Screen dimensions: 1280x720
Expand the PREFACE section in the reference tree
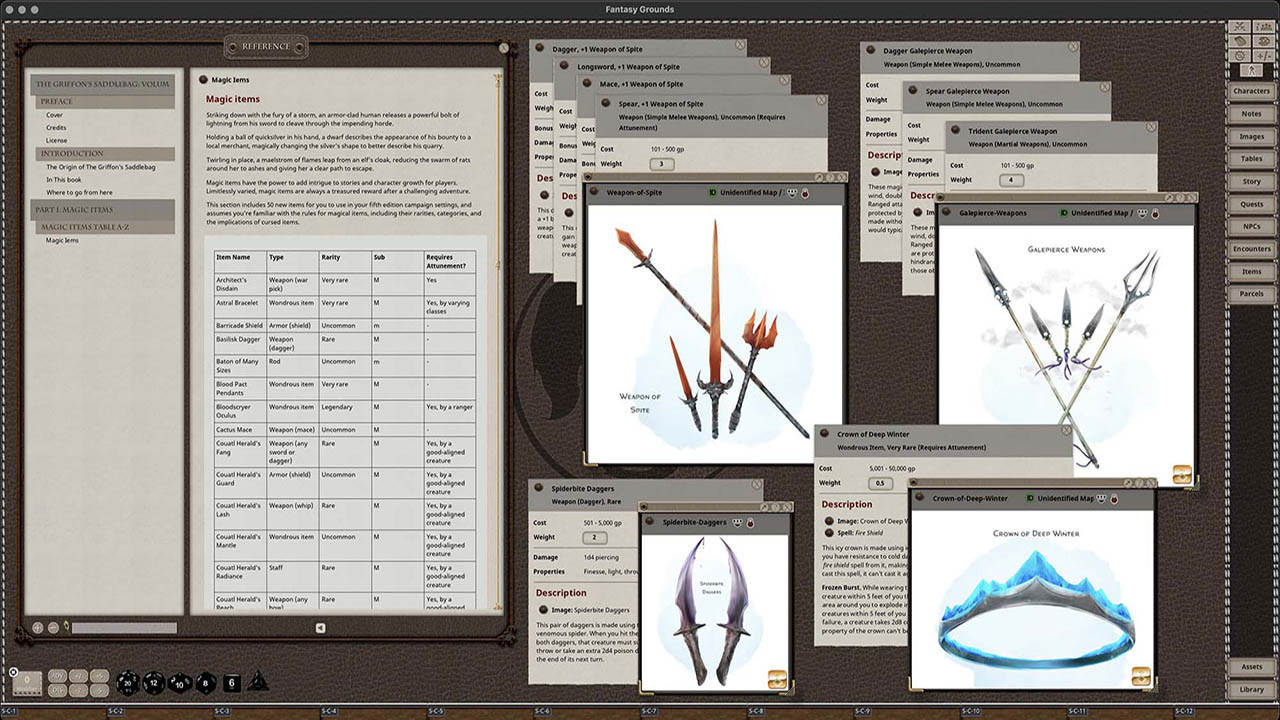click(56, 100)
